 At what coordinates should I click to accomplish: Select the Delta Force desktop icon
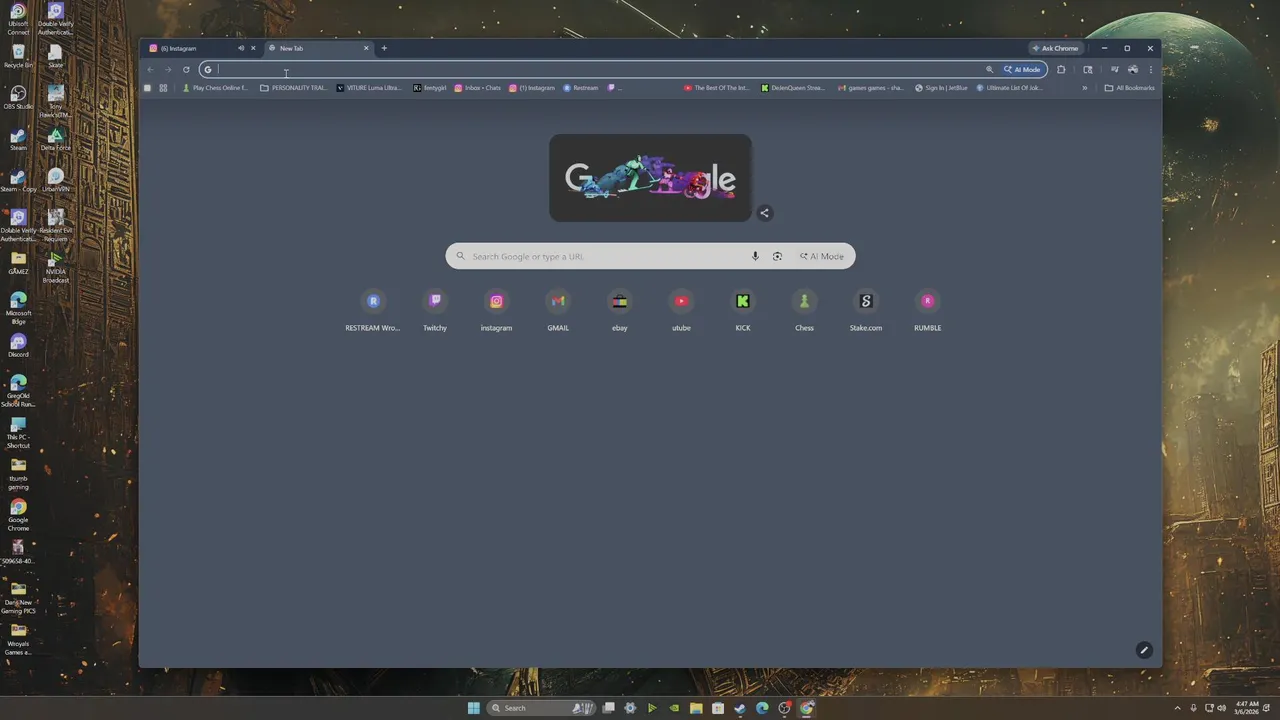56,139
